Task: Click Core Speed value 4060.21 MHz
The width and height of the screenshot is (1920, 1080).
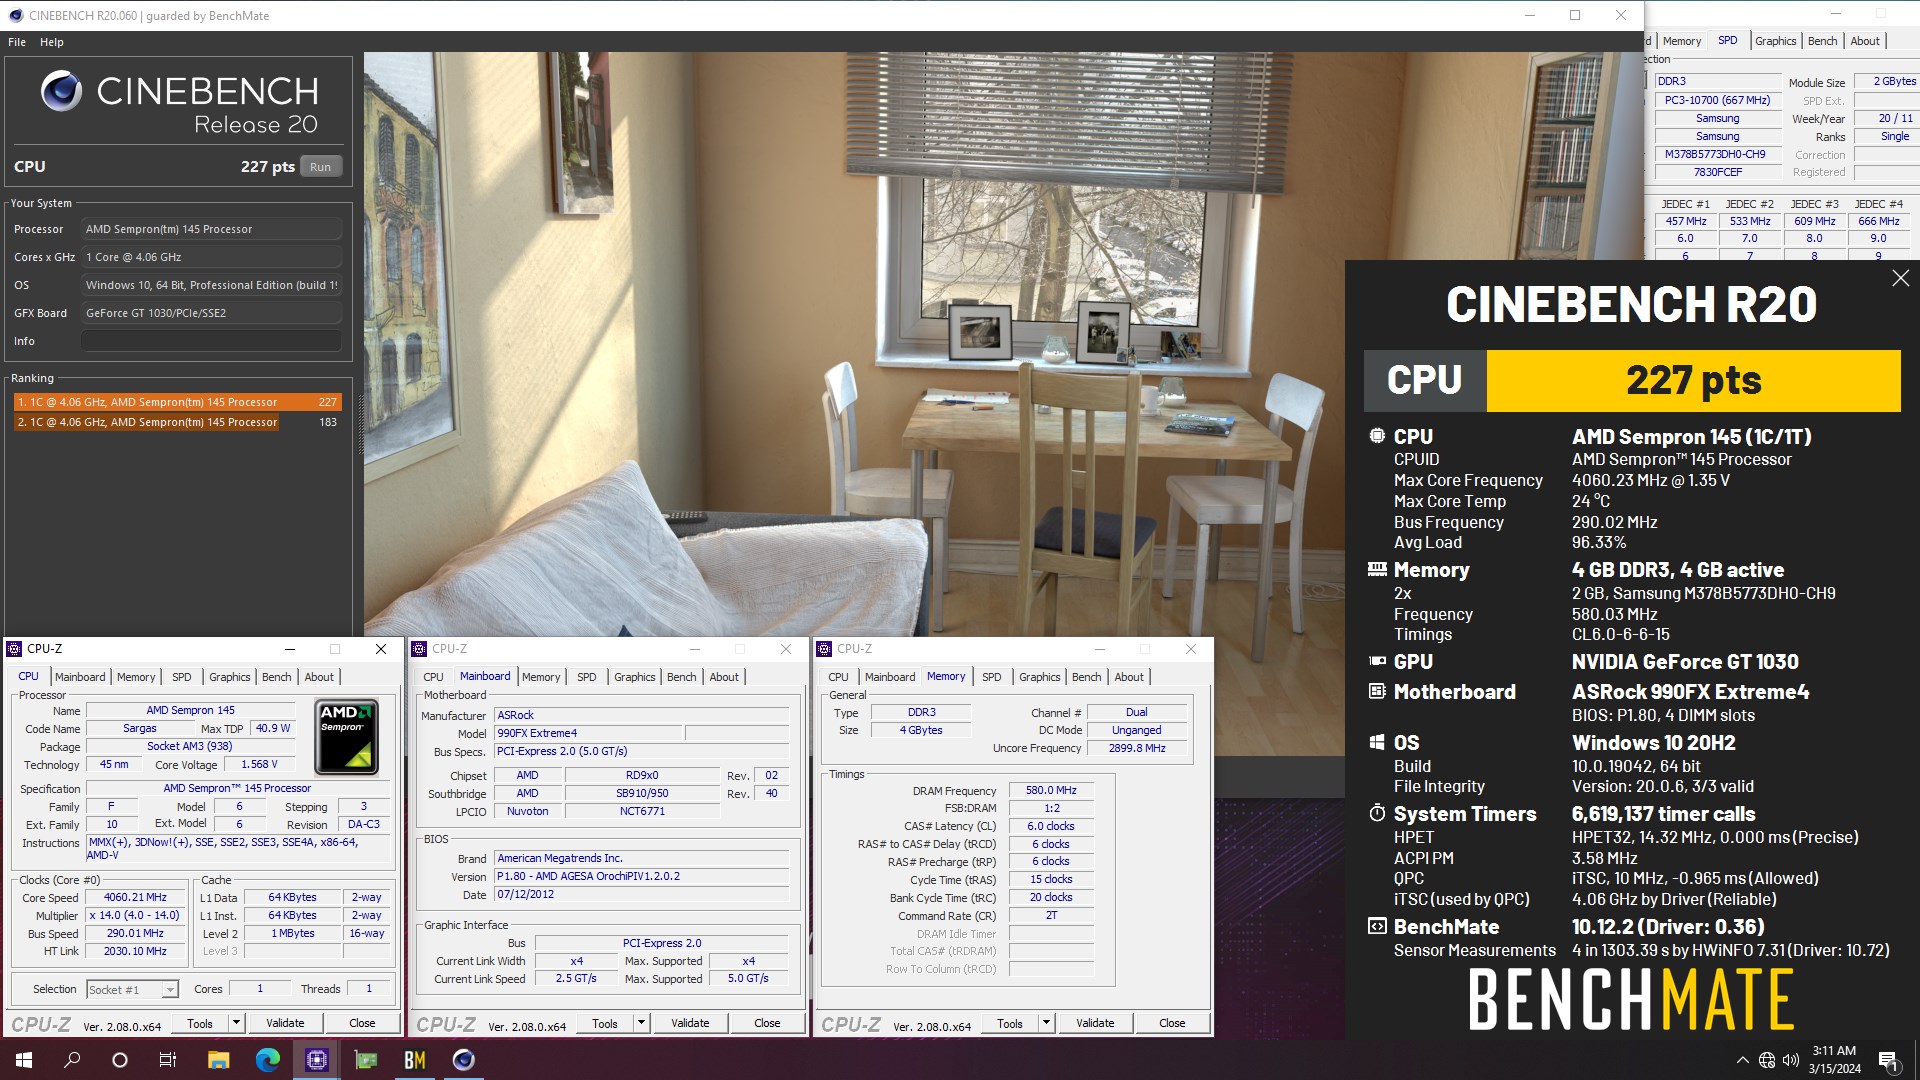Action: (136, 898)
